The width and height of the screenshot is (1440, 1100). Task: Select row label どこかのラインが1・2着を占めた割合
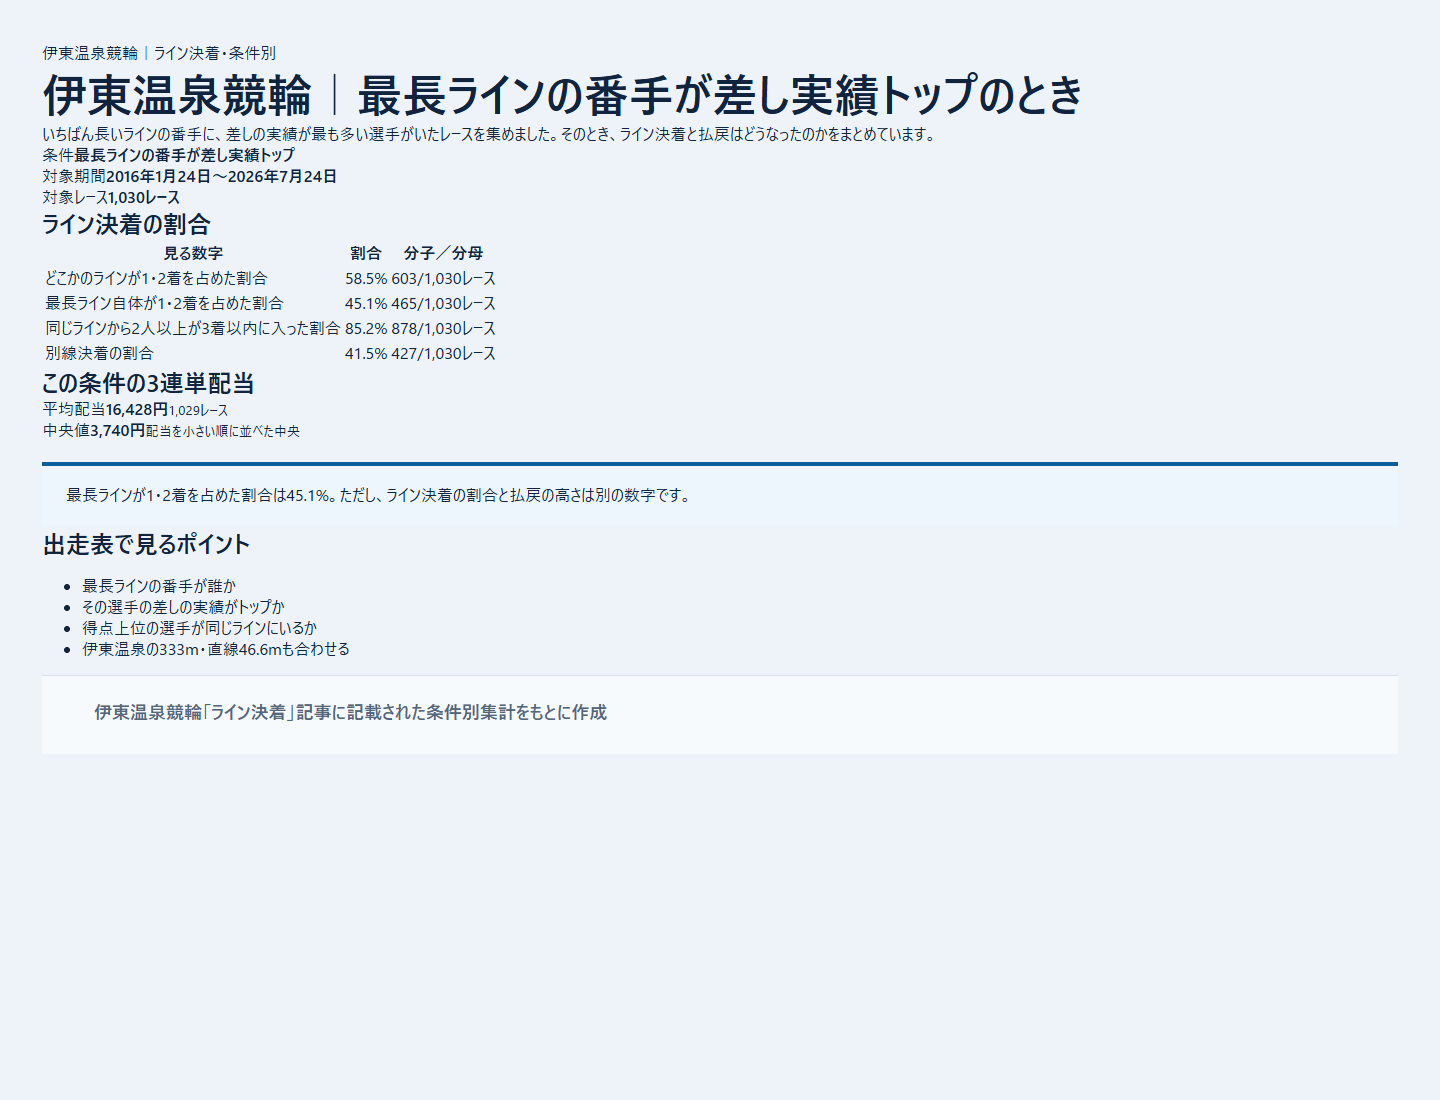(156, 278)
